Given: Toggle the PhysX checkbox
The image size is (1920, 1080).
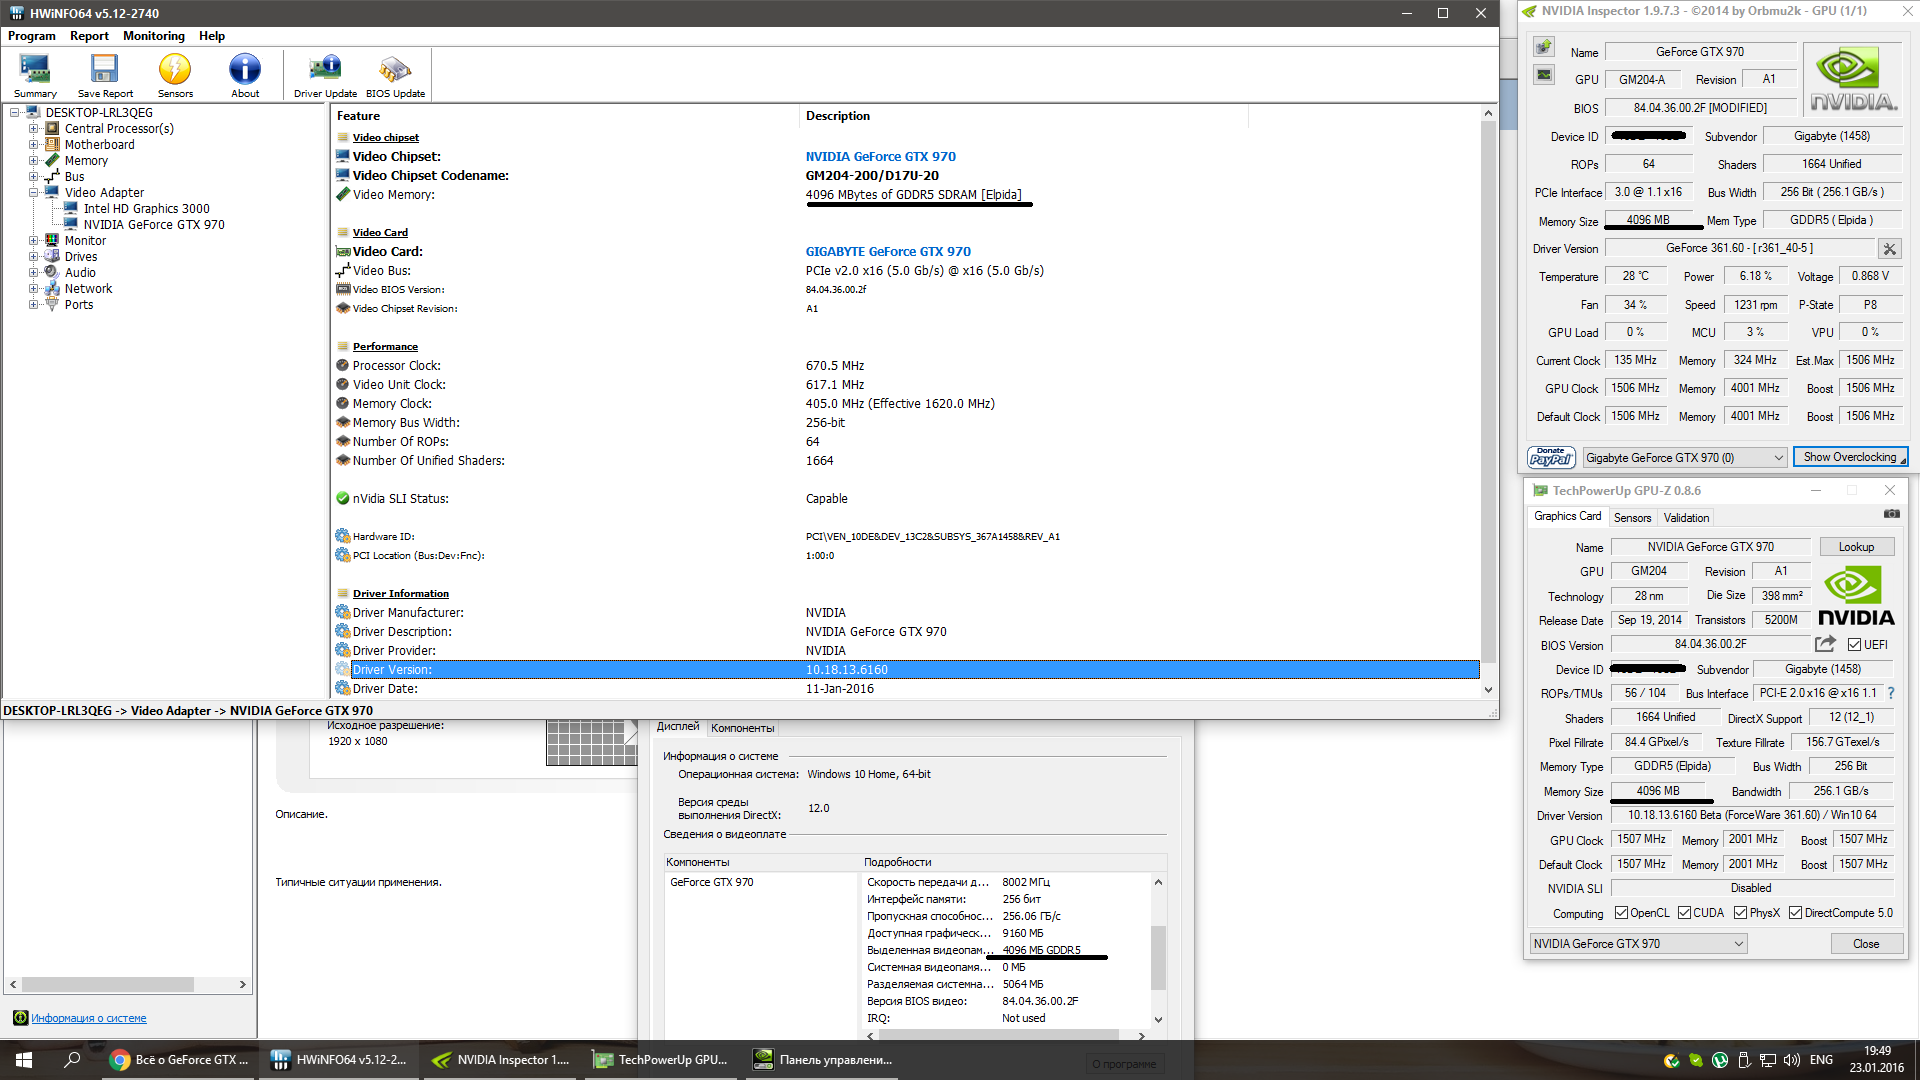Looking at the screenshot, I should tap(1741, 913).
